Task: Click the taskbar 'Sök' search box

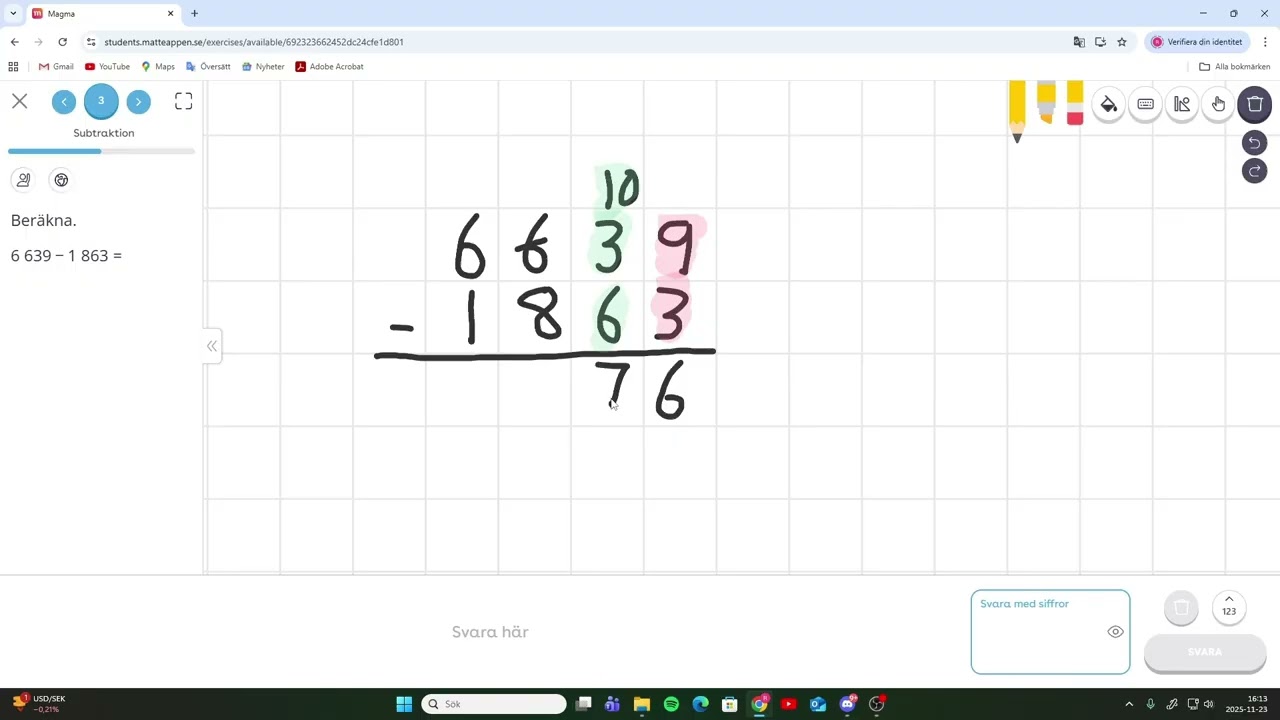Action: [494, 704]
